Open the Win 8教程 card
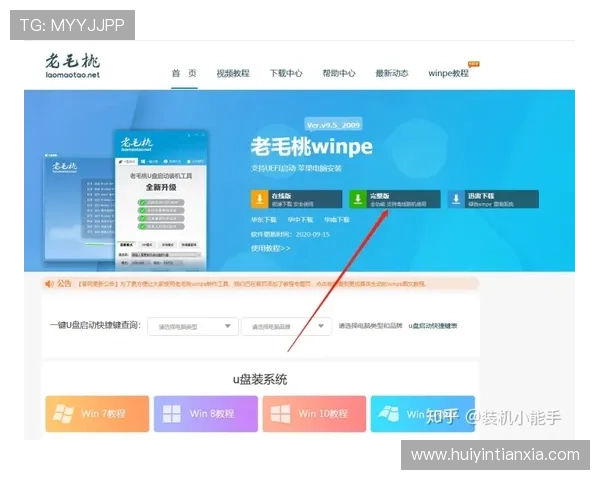The image size is (600, 480). (x=206, y=414)
